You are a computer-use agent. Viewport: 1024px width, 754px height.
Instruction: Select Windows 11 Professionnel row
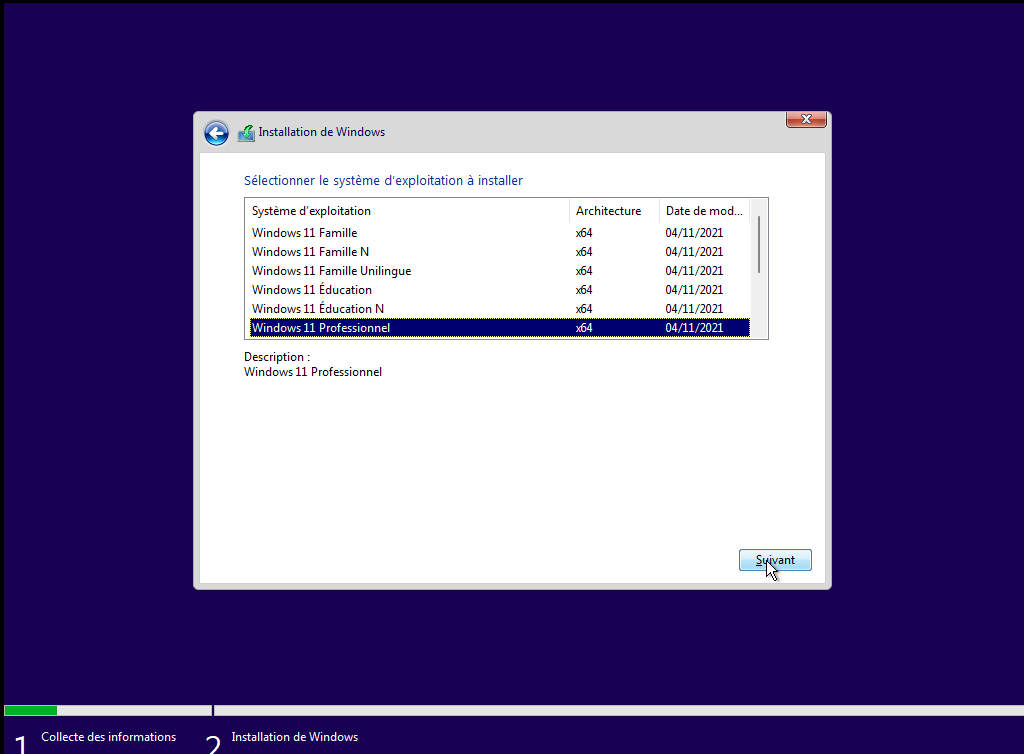(500, 328)
